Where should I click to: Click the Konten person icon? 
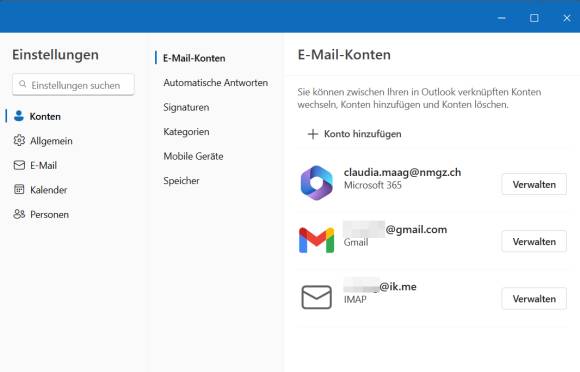[19, 116]
